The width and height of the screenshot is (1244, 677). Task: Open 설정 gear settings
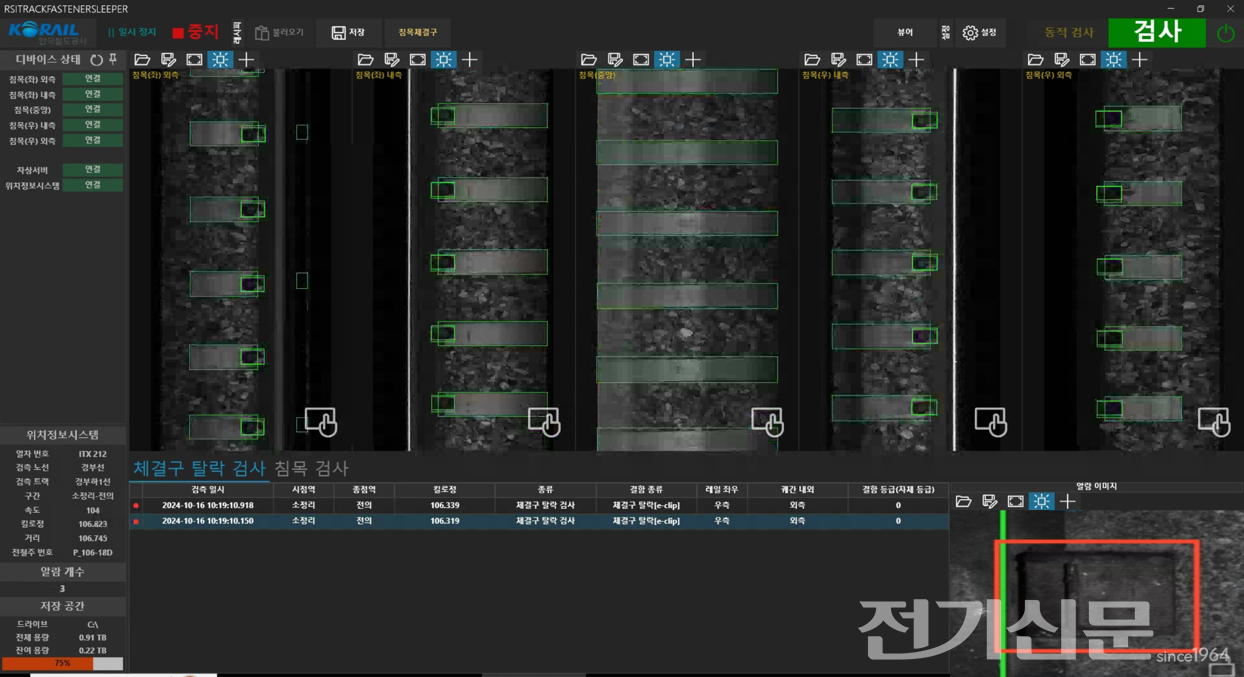point(980,33)
